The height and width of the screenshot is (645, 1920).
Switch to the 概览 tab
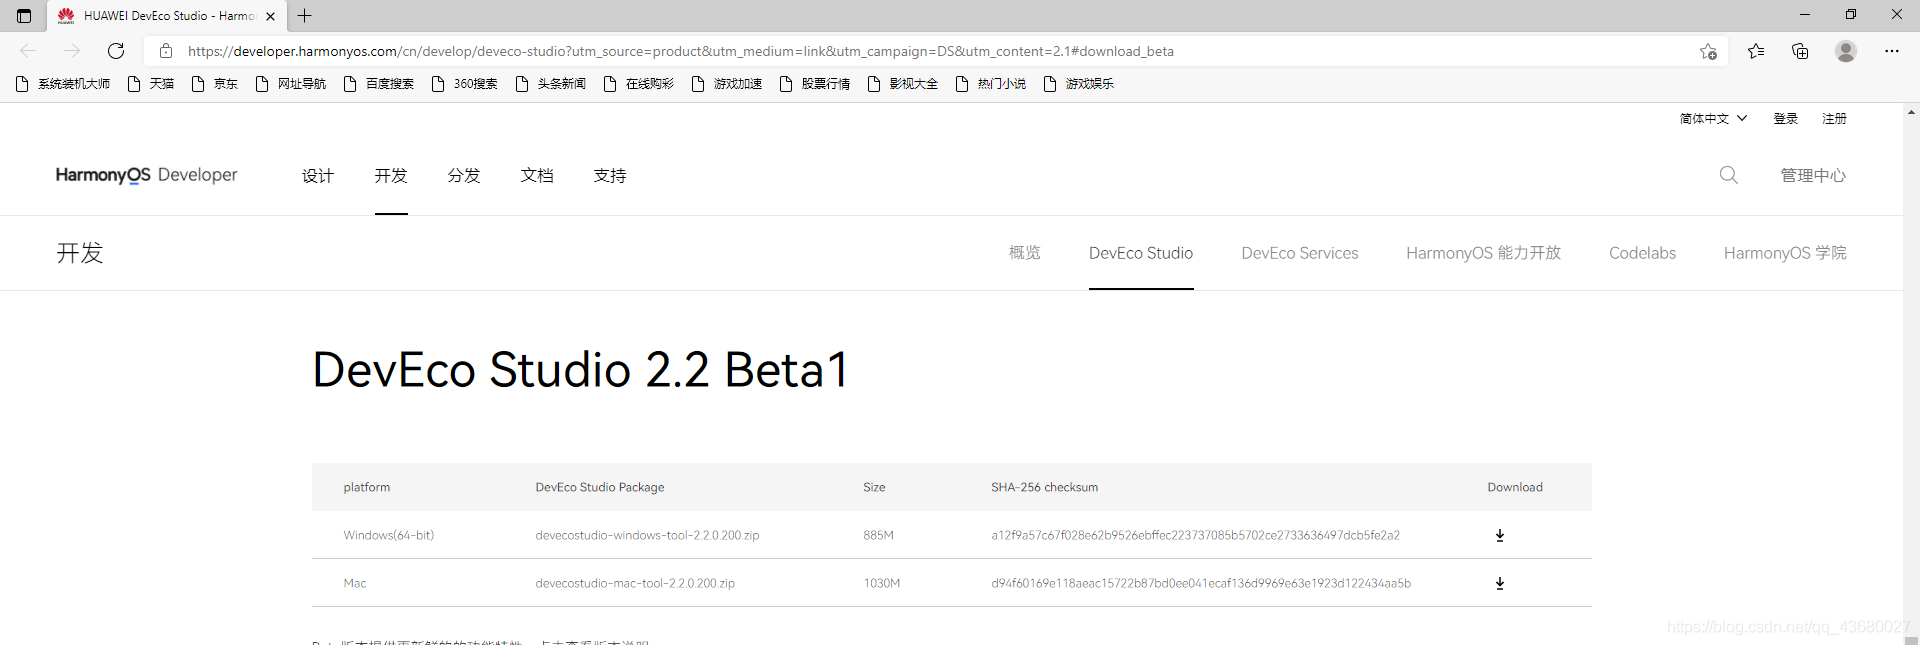pos(1025,253)
